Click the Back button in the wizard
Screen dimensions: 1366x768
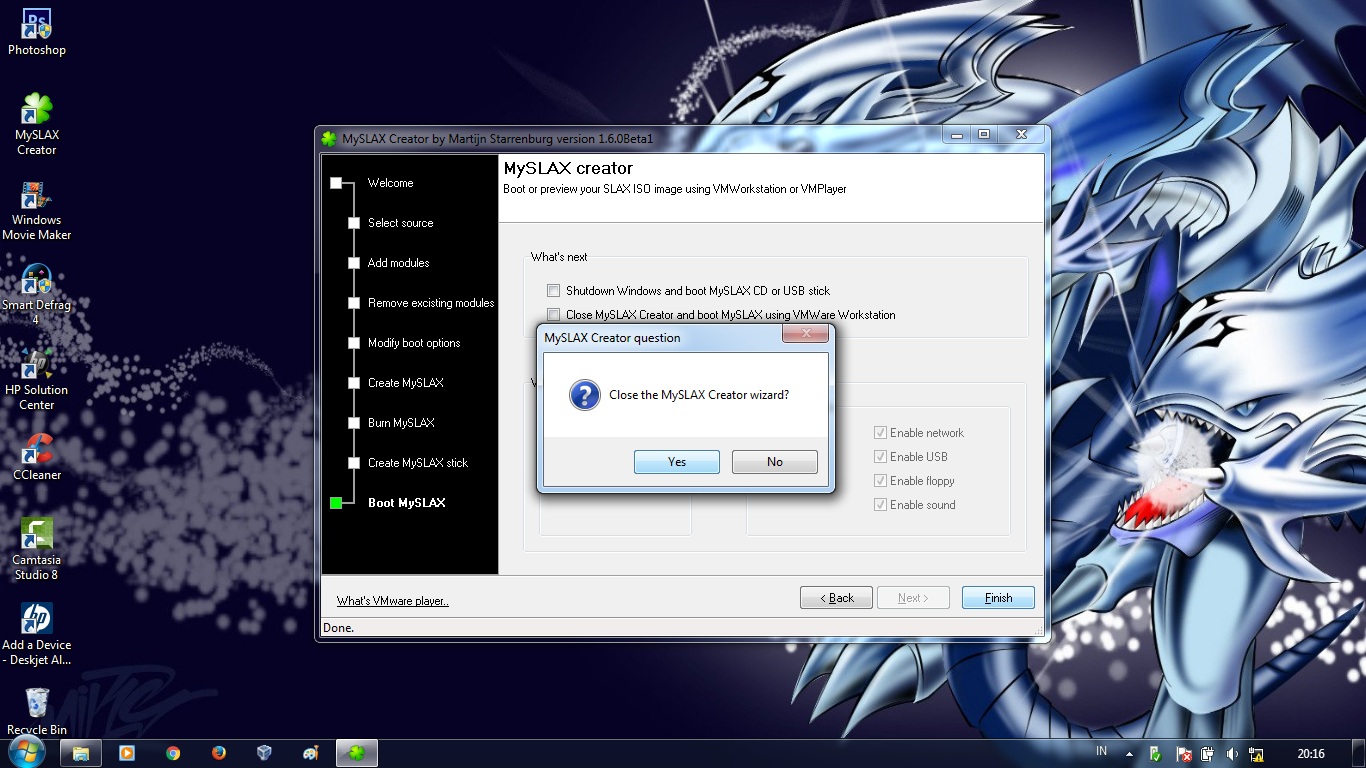[x=836, y=598]
